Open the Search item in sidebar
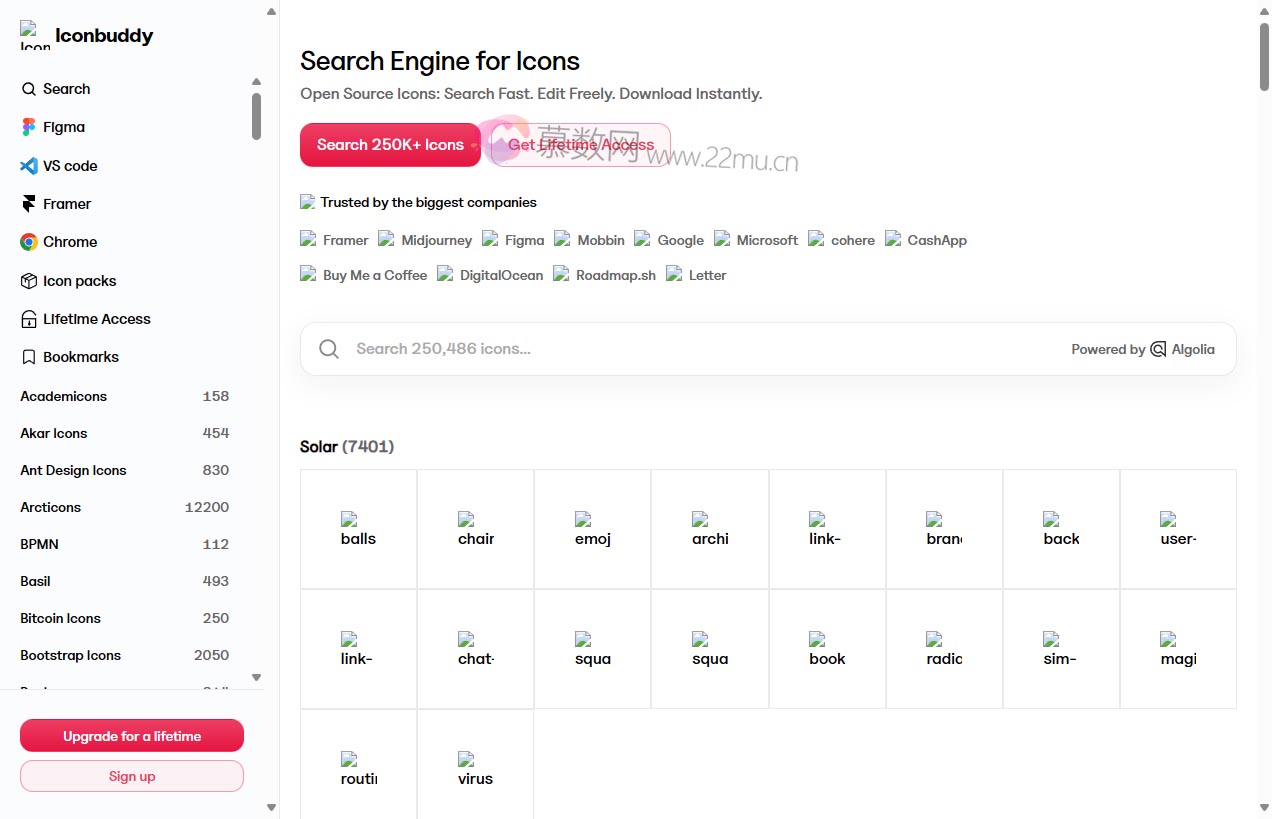Image resolution: width=1272 pixels, height=819 pixels. [x=66, y=89]
